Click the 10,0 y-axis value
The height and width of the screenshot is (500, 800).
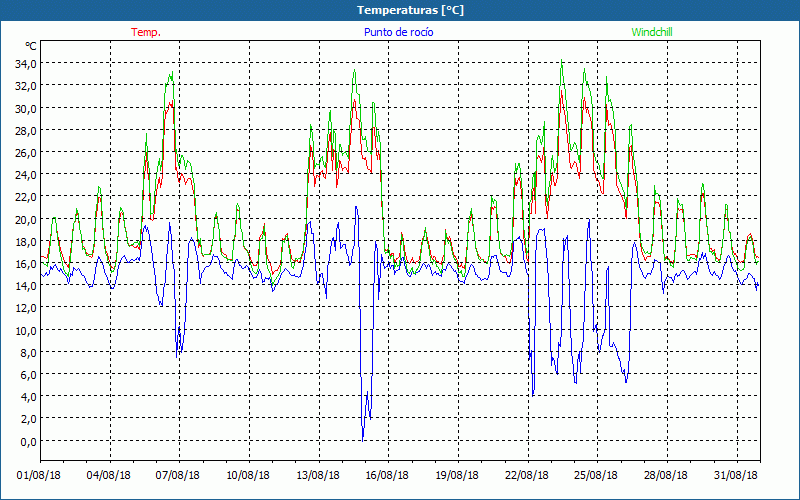coord(28,331)
